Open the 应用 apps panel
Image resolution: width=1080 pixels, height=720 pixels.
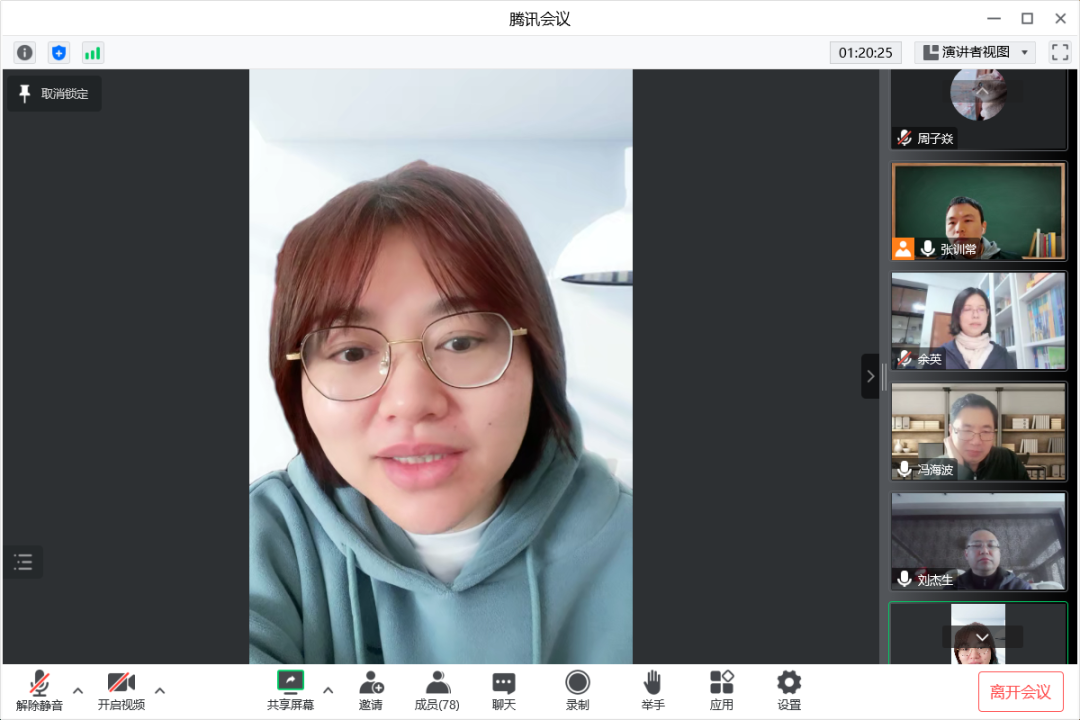pos(721,690)
